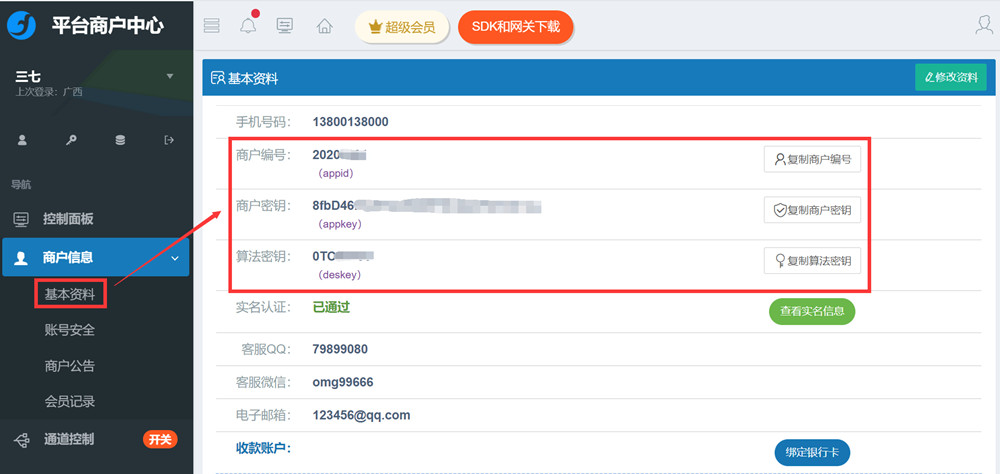The height and width of the screenshot is (474, 1000).
Task: Click the monitor icon in top toolbar
Action: pos(285,26)
